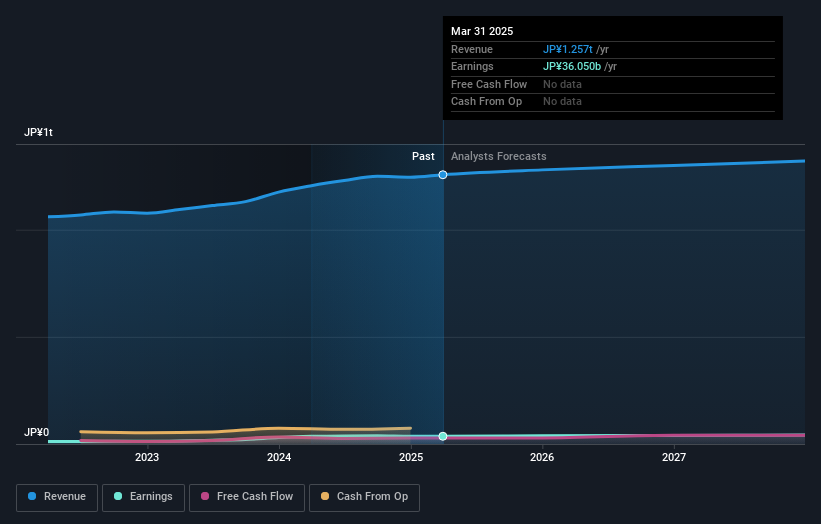Click the 2024 x-axis label
Image resolution: width=821 pixels, height=524 pixels.
pyautogui.click(x=279, y=458)
